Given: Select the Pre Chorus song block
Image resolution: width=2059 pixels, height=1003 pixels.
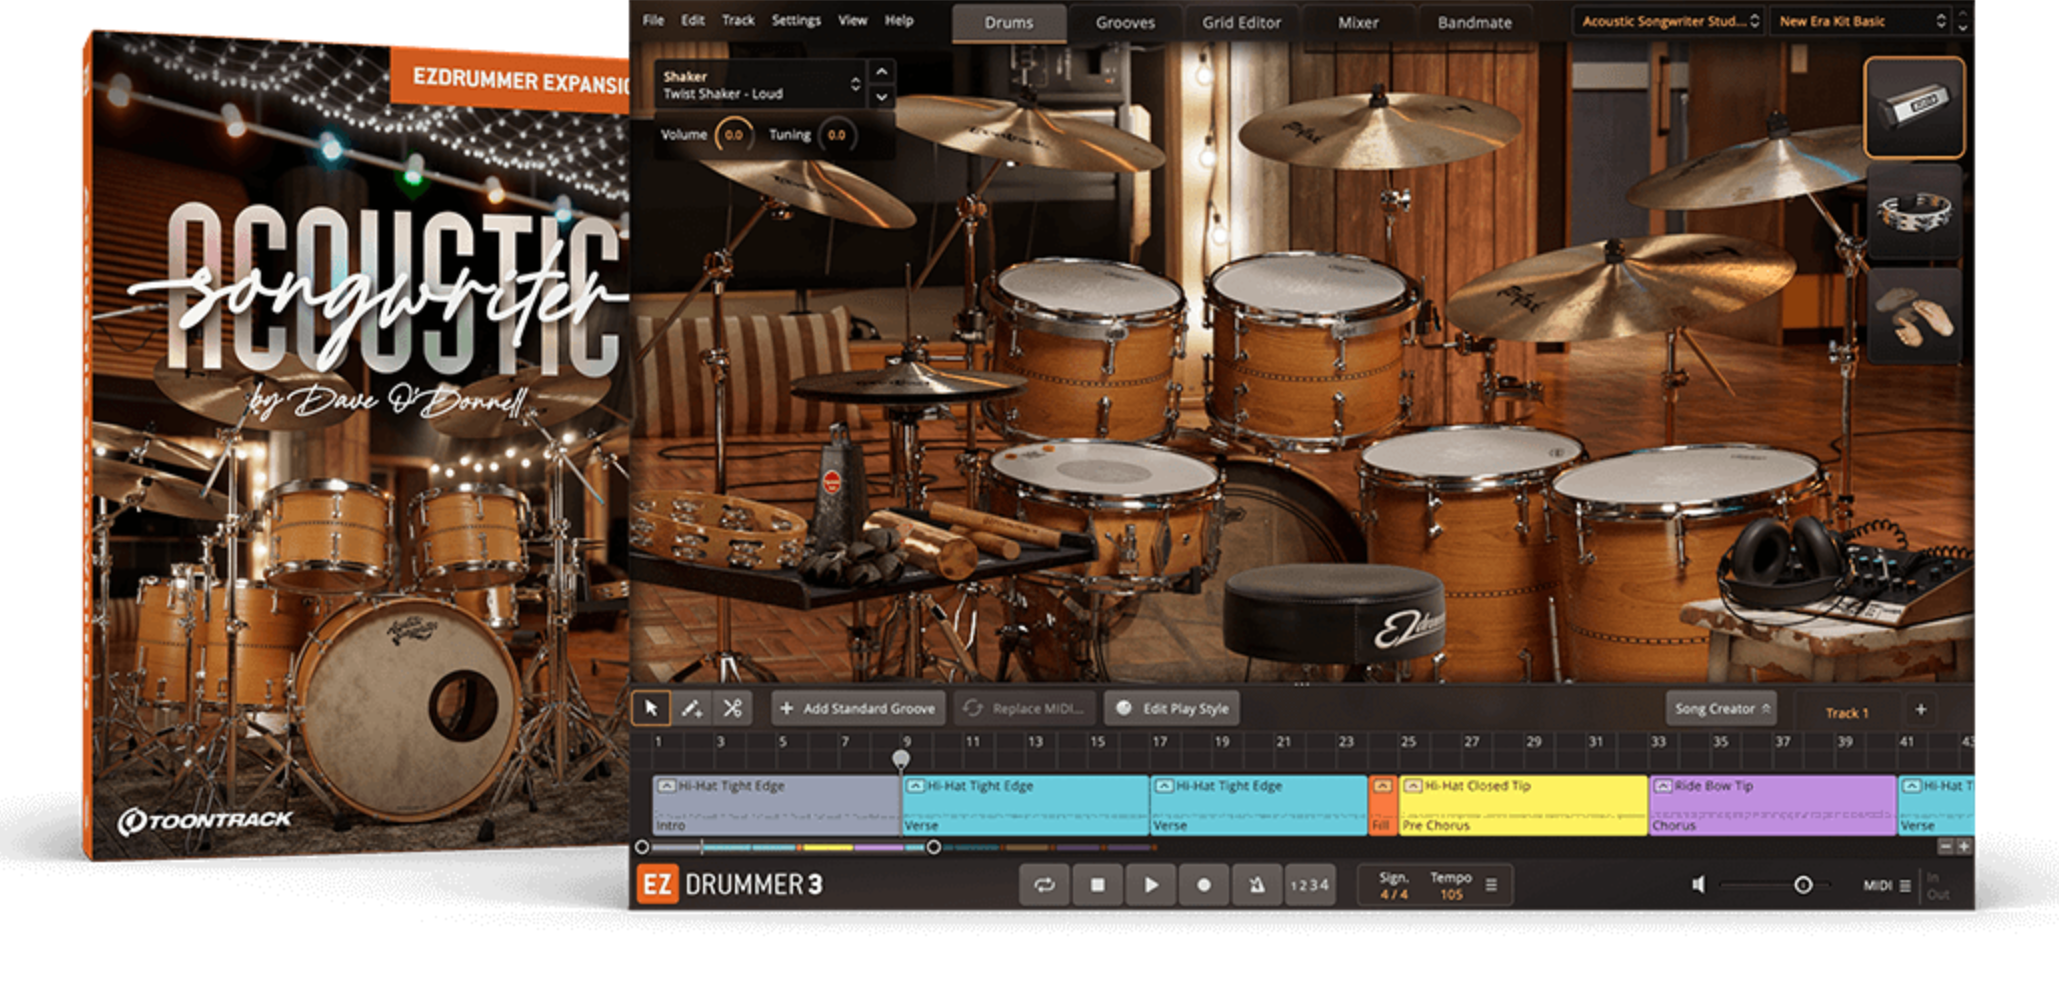Looking at the screenshot, I should 1522,806.
